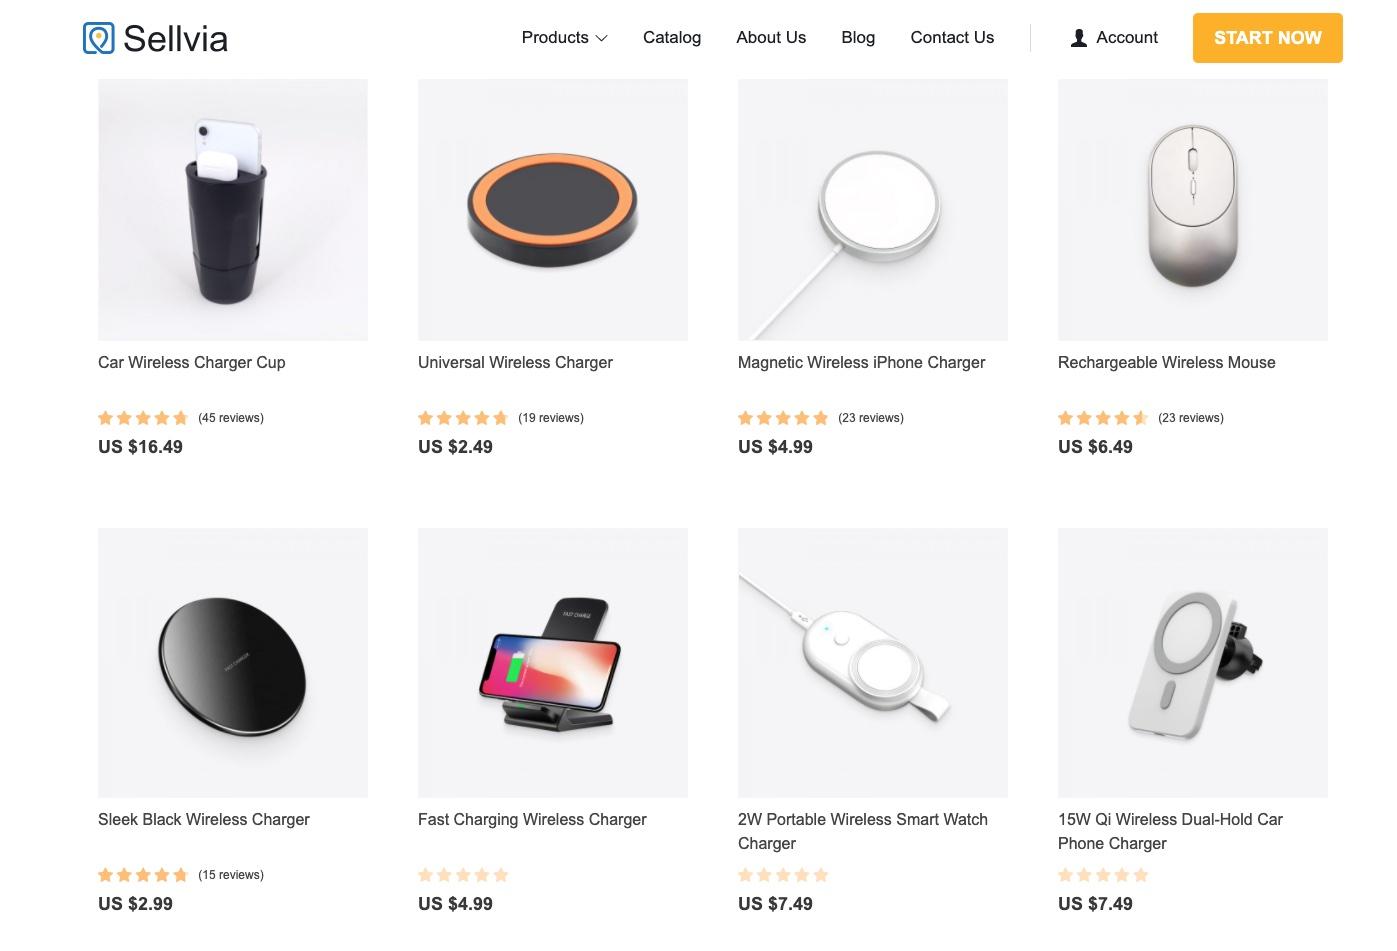The image size is (1397, 951).
Task: Click star rating of Rechargeable Wireless Mouse
Action: pyautogui.click(x=1103, y=418)
